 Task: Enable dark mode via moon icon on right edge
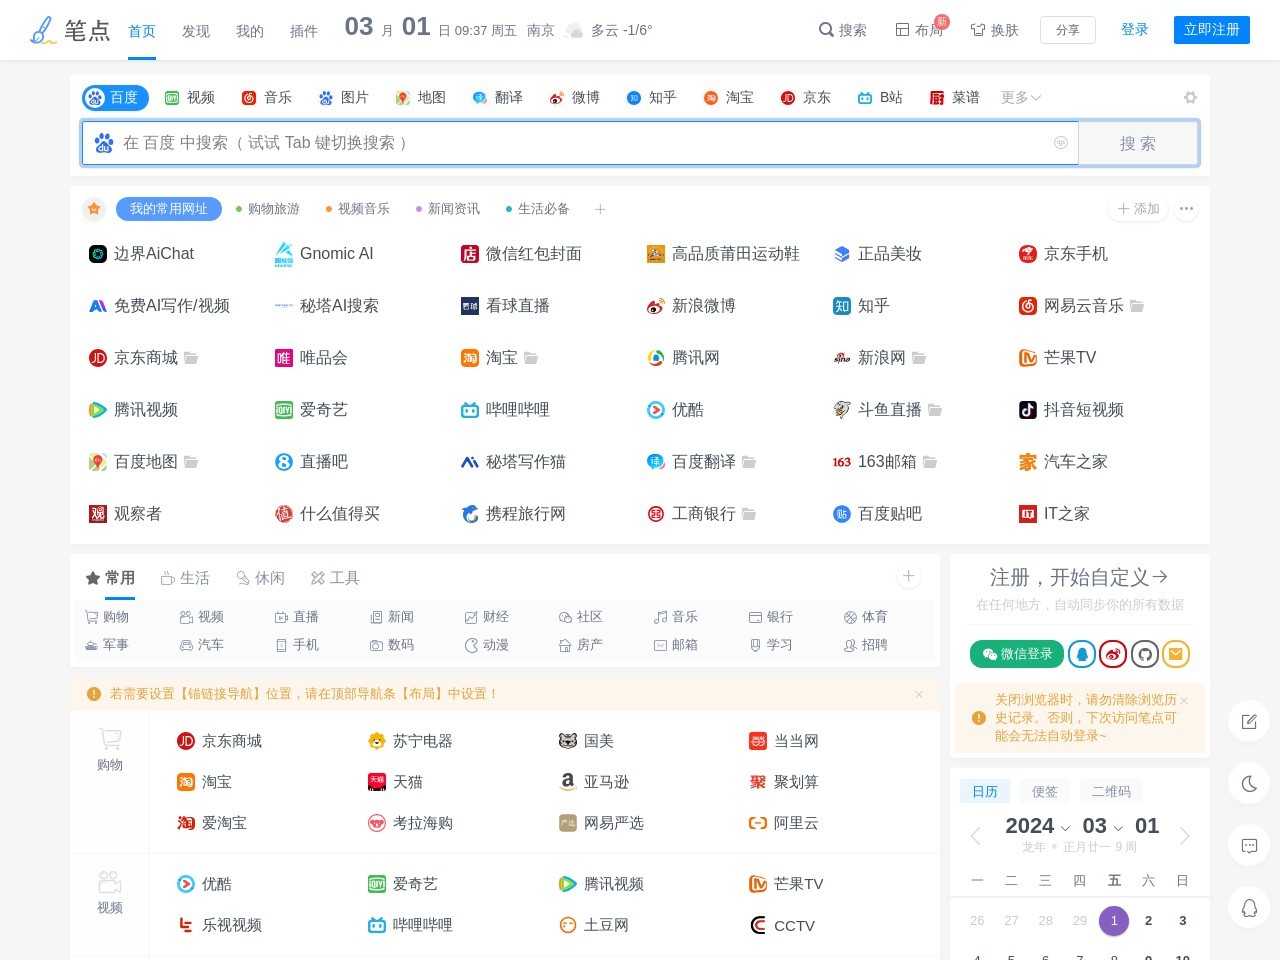1248,784
